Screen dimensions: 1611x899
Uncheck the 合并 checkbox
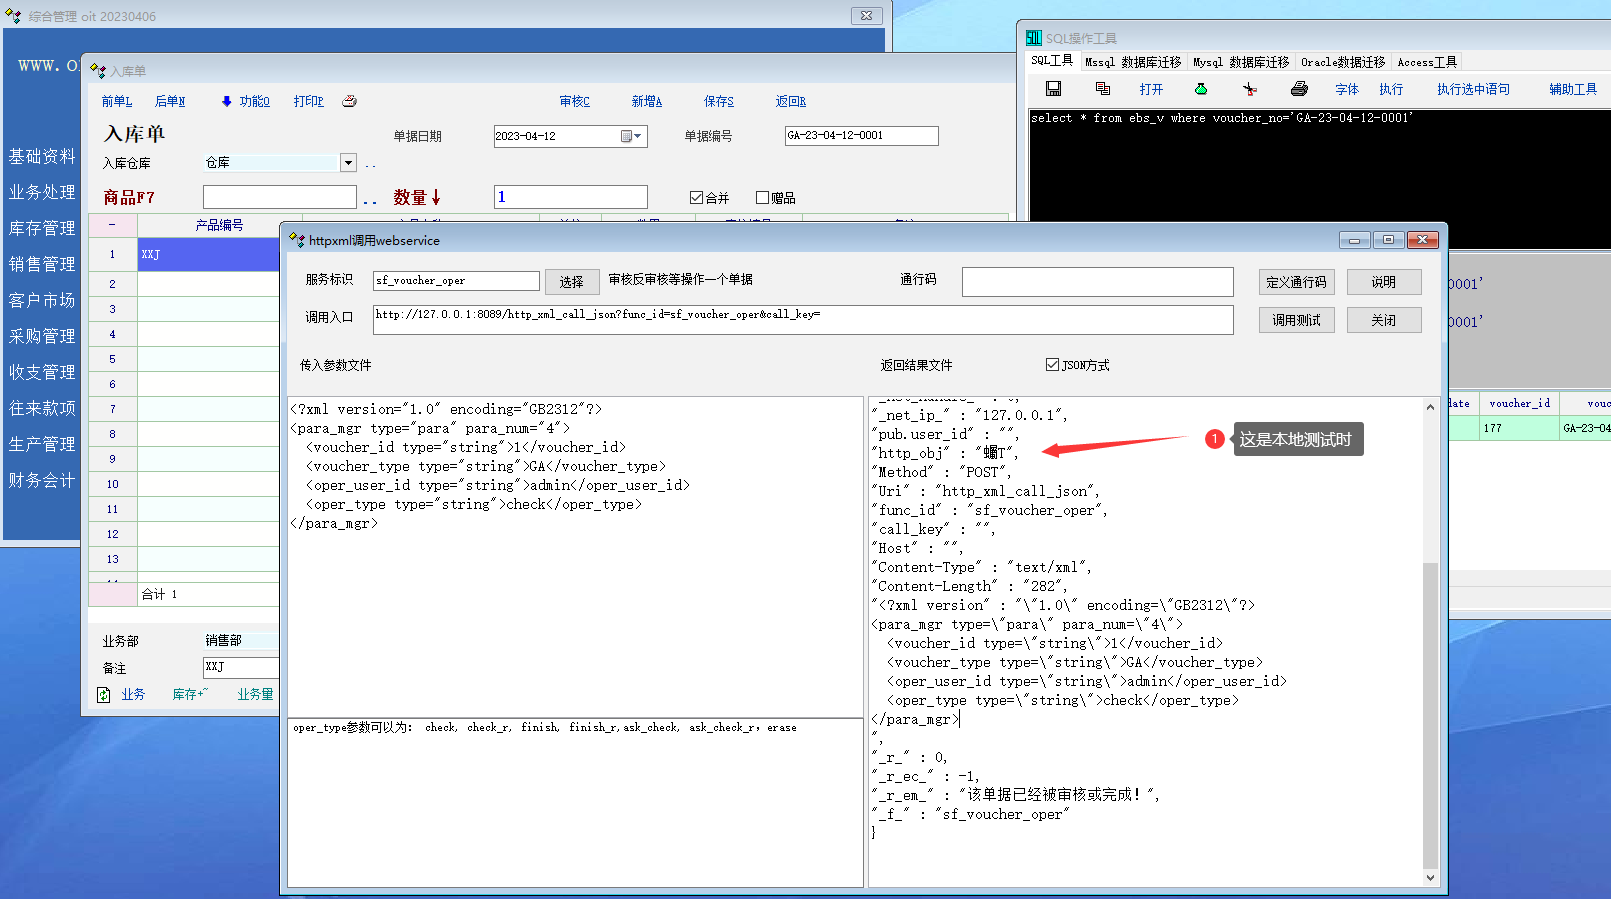[697, 198]
